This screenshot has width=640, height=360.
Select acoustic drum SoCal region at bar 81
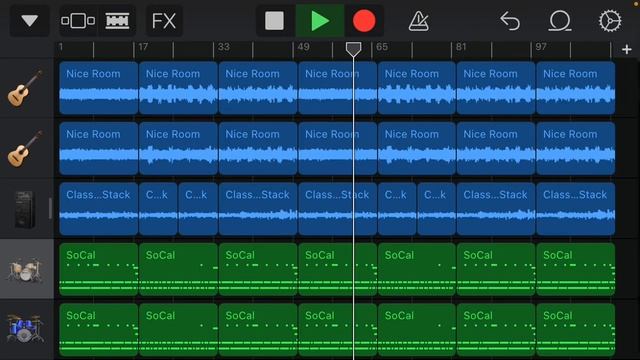pos(496,269)
